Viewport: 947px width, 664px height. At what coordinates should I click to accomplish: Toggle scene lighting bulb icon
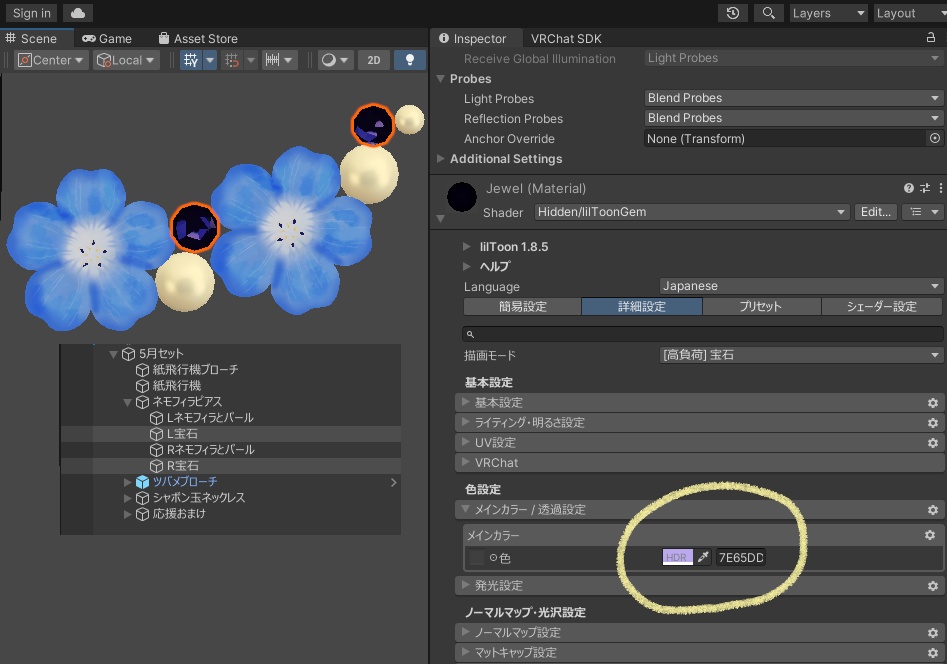click(x=409, y=60)
